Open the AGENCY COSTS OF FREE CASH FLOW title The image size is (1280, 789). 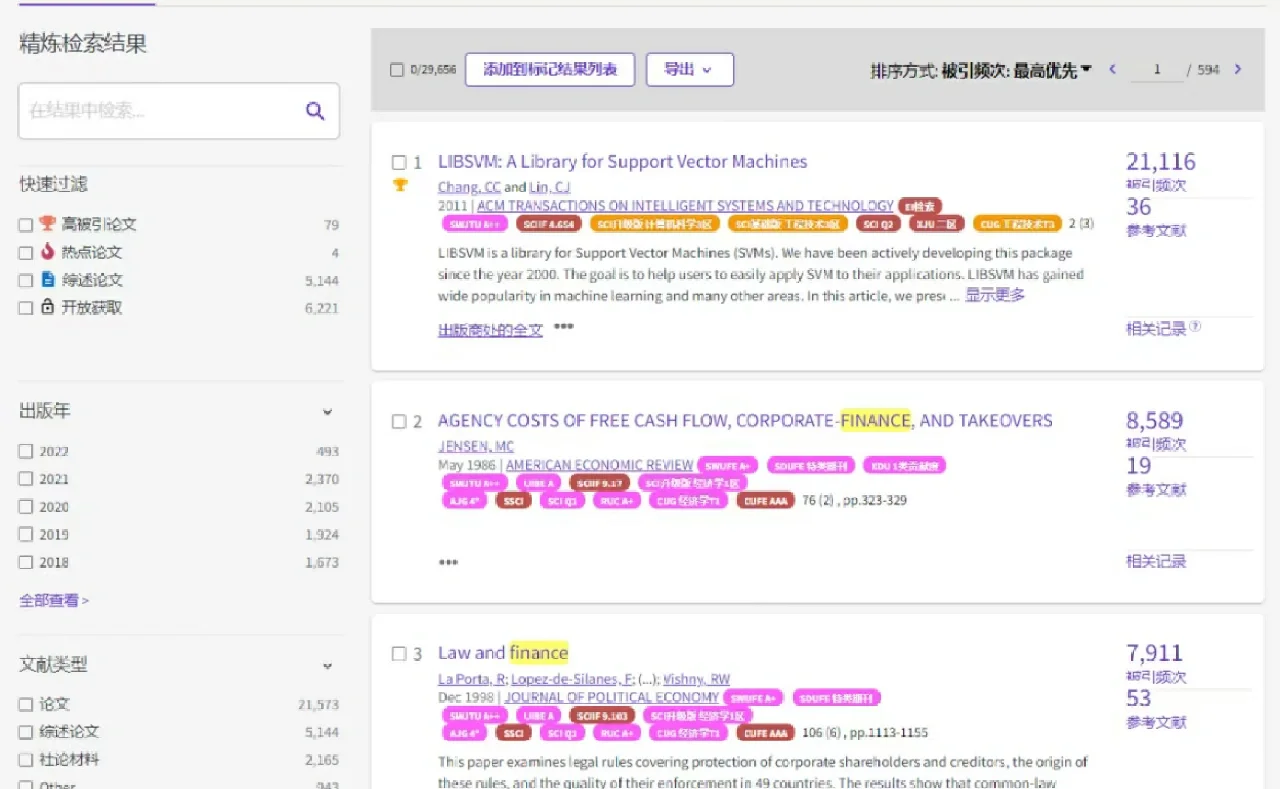(745, 421)
